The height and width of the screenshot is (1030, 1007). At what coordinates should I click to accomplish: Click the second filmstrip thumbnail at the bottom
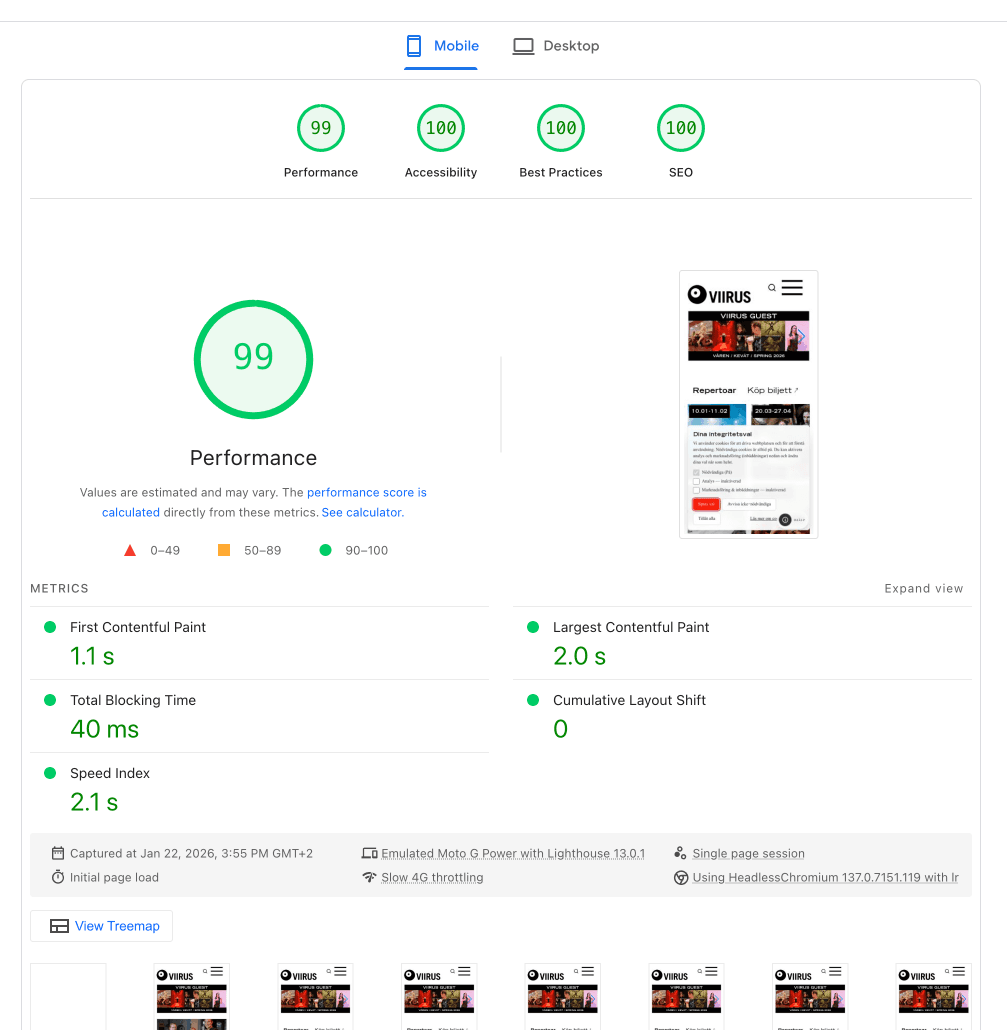coord(191,996)
